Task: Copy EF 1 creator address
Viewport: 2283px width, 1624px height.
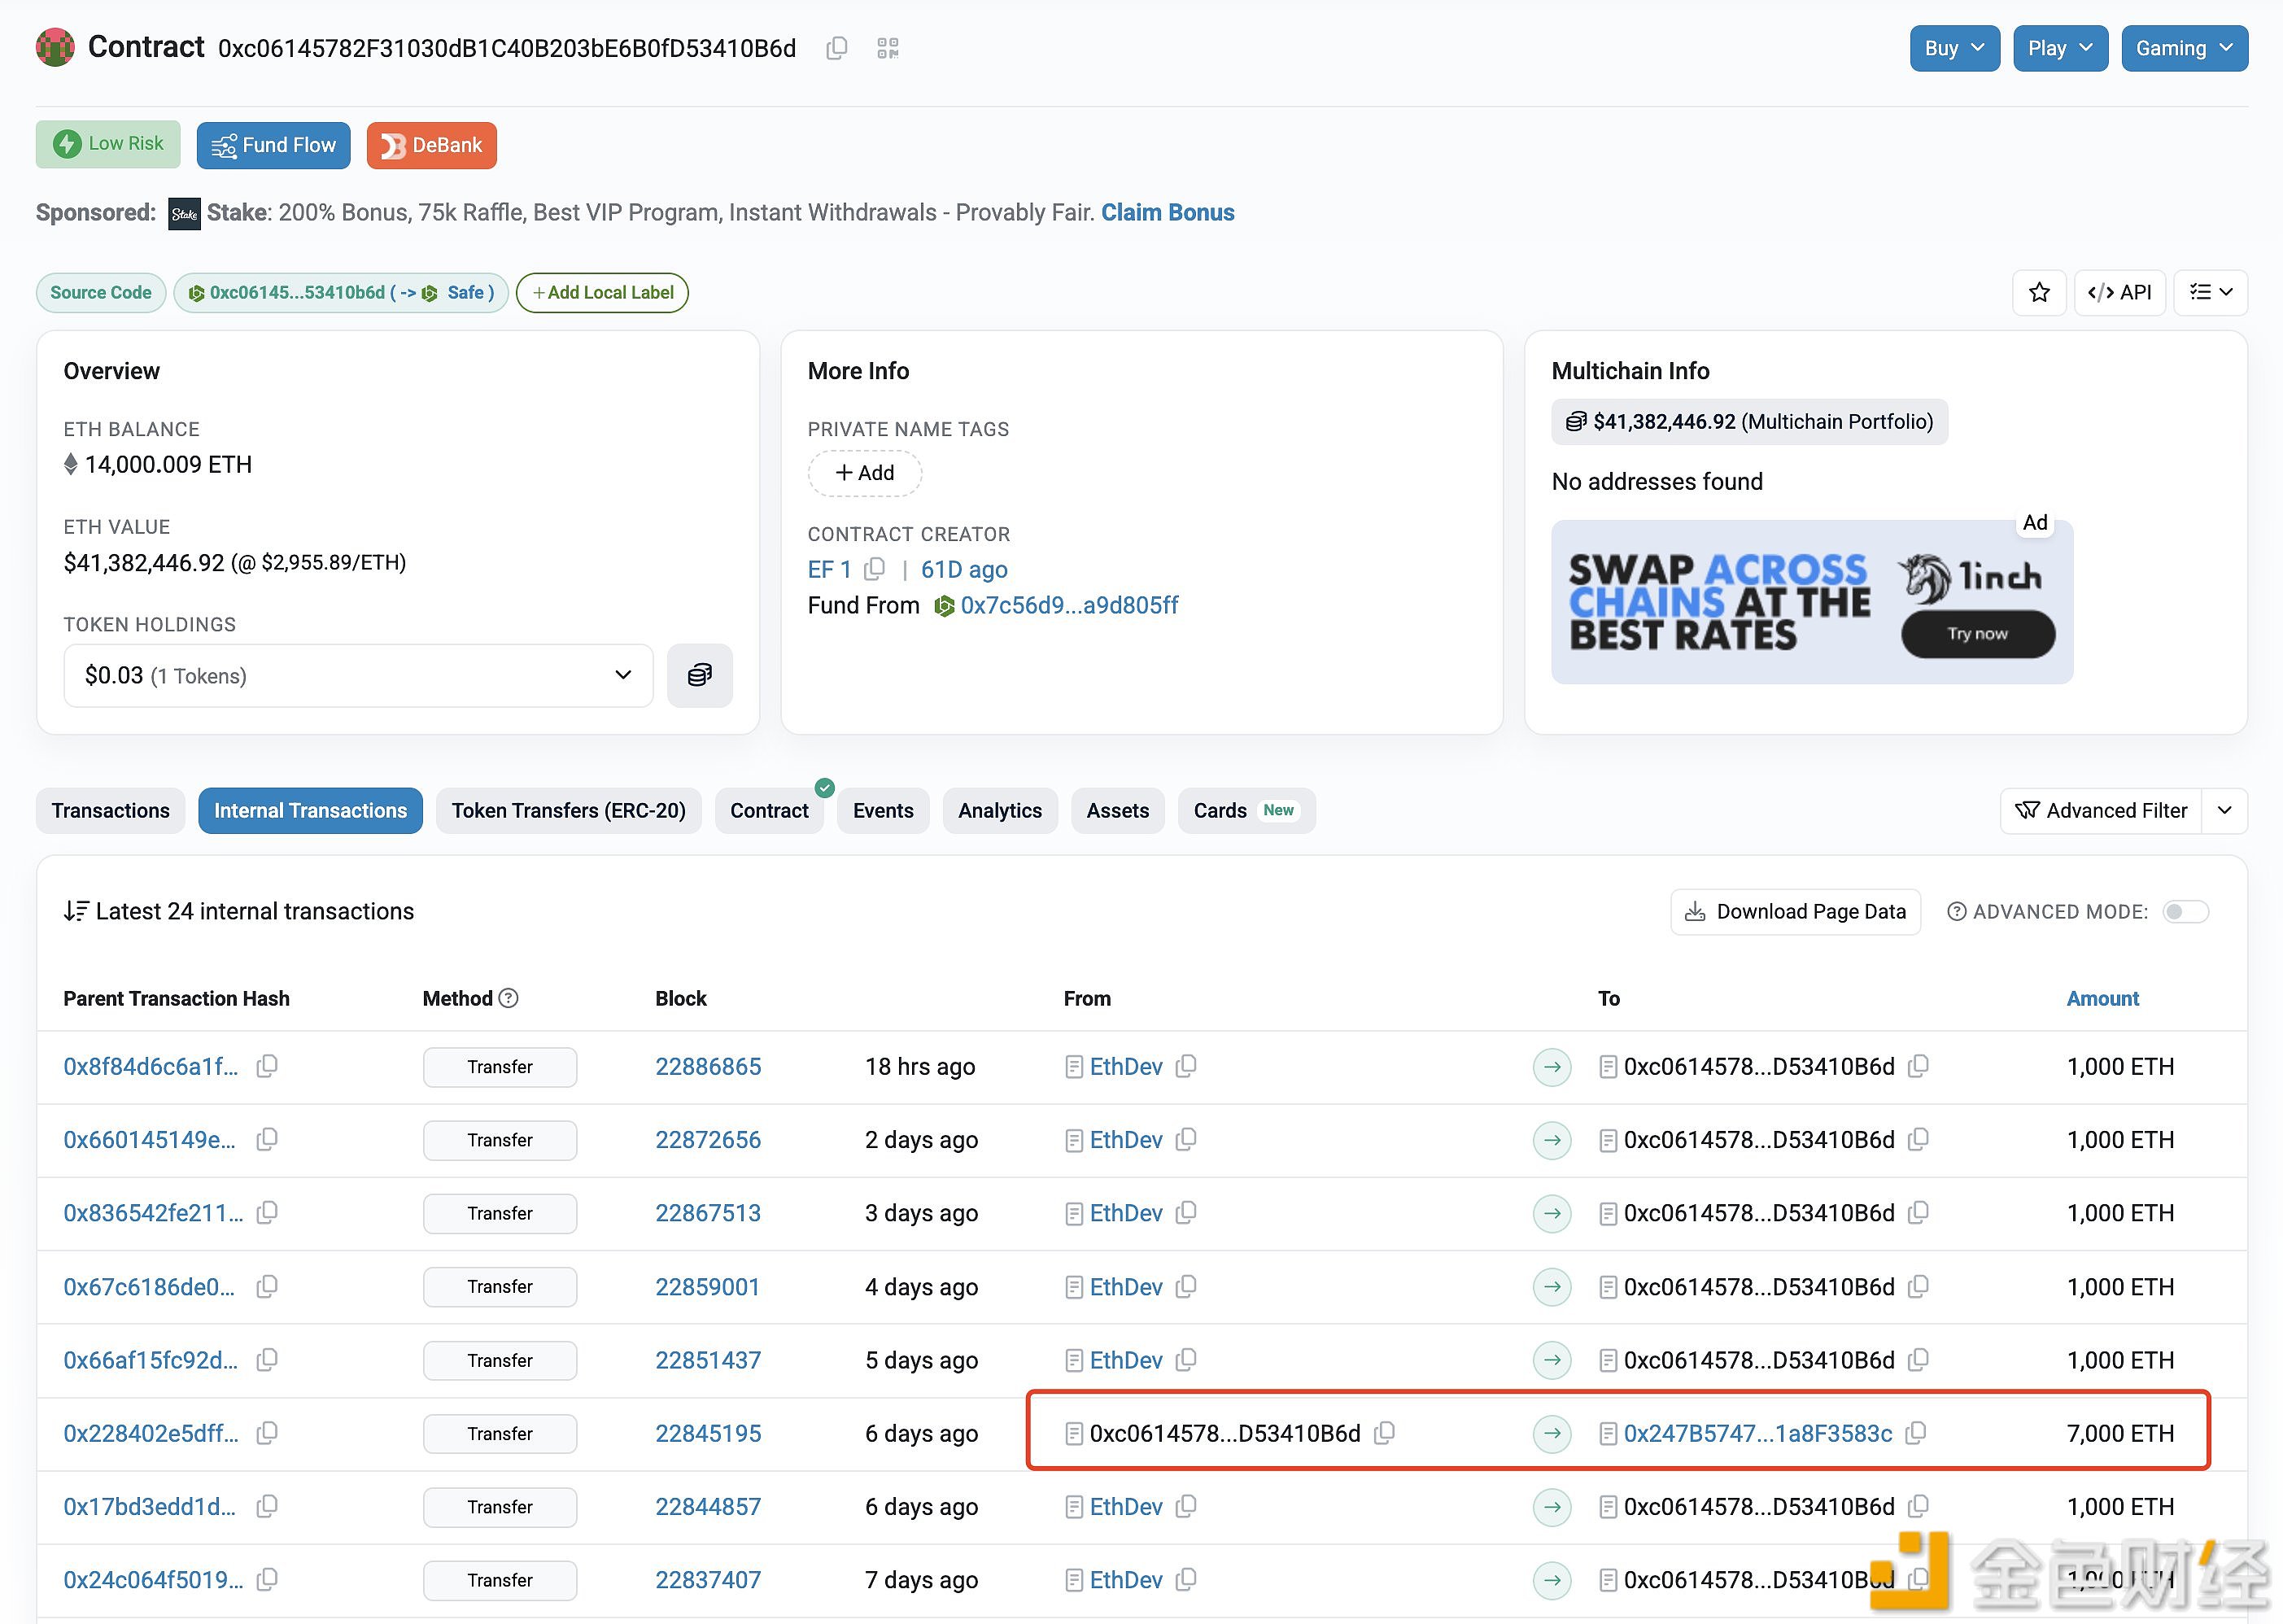Action: pos(875,569)
